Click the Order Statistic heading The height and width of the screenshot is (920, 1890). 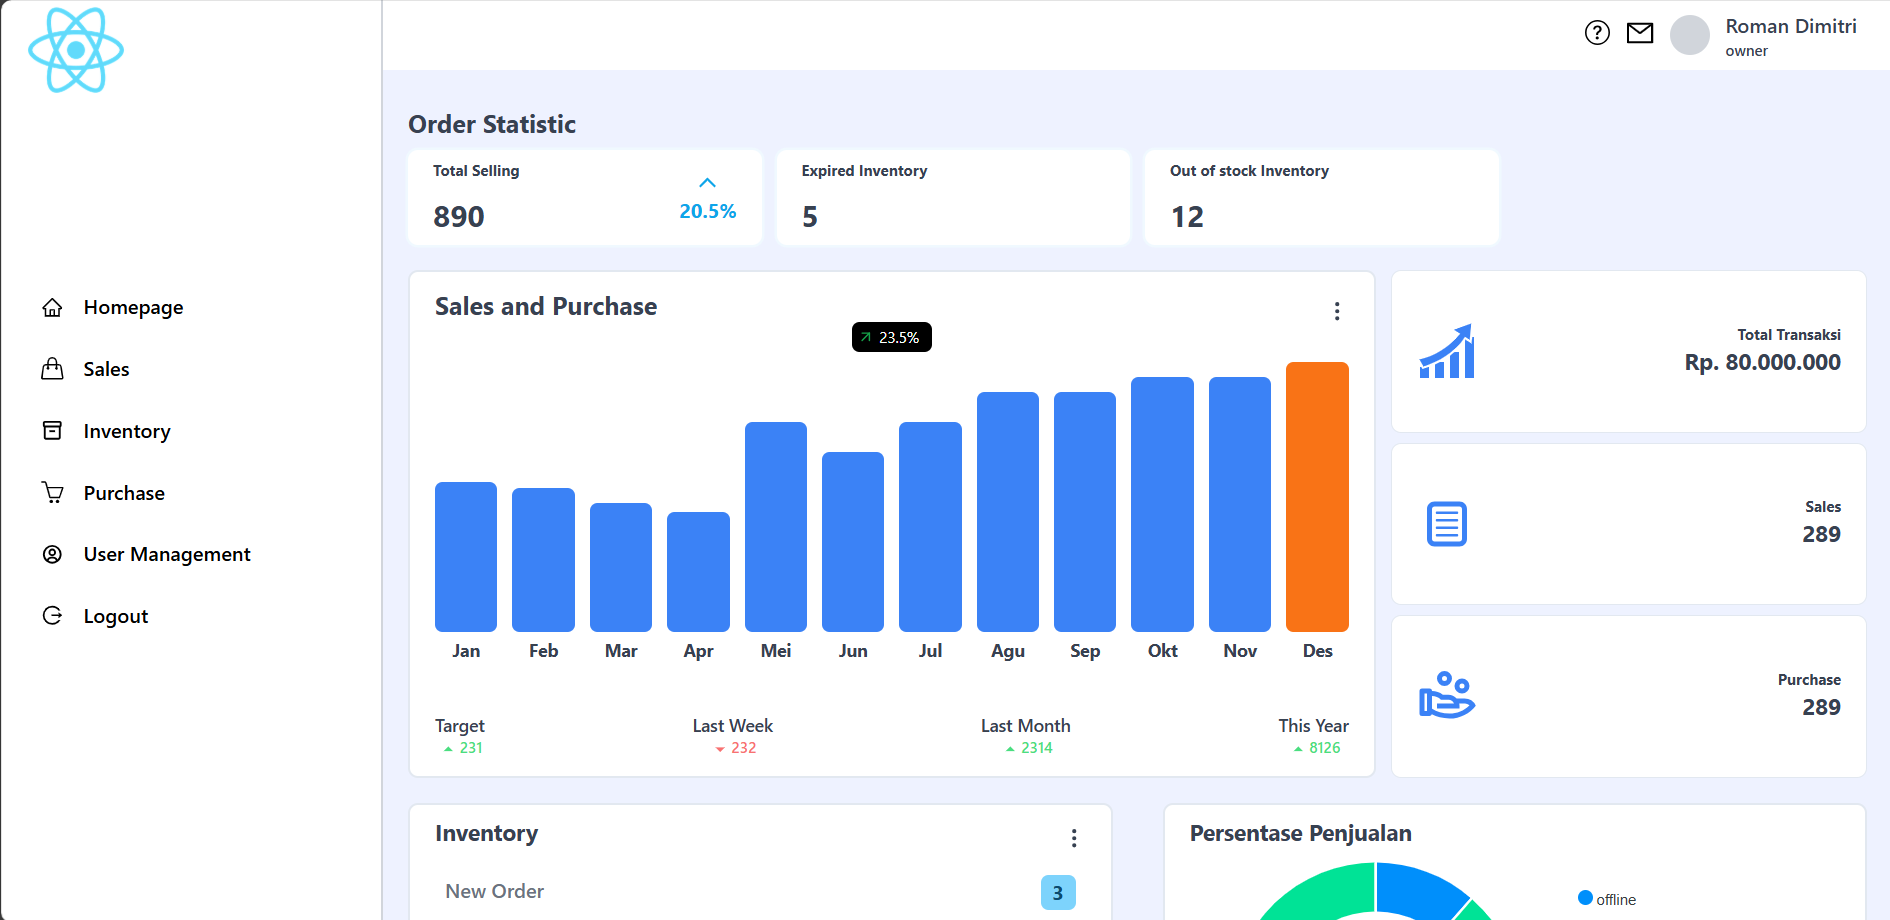point(492,124)
